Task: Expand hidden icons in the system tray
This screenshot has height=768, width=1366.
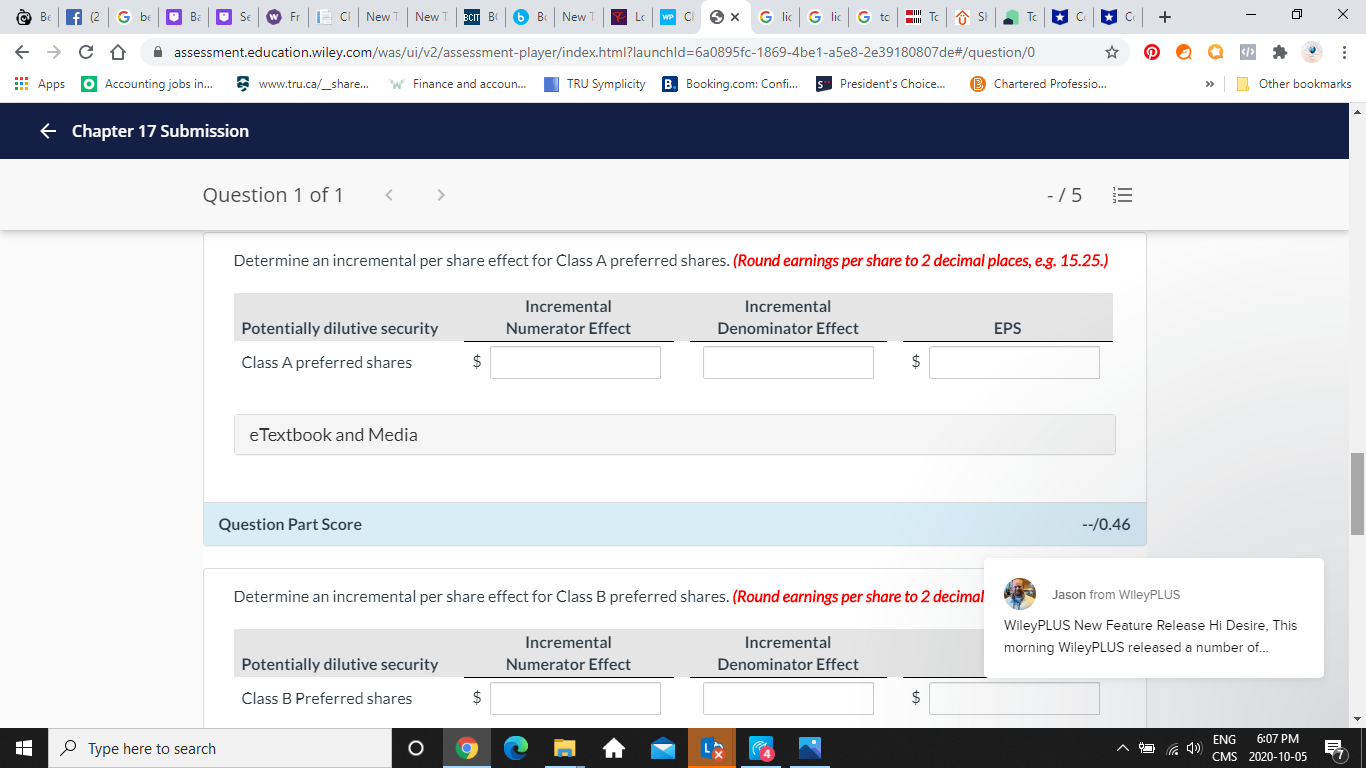Action: tap(1122, 747)
